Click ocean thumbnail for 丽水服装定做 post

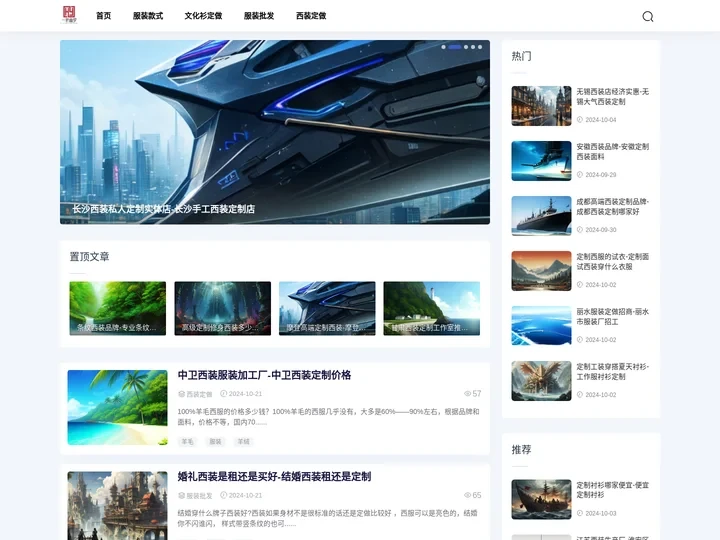541,326
